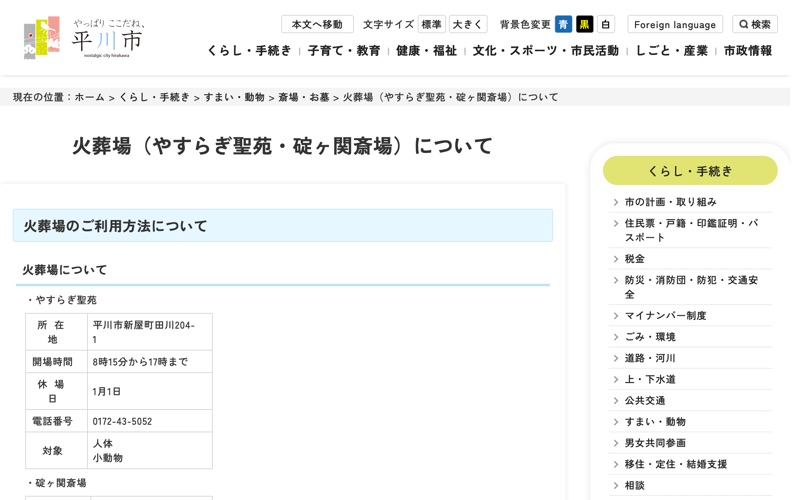Open 住民票・戸籍・印鑑証明・パスポート sidebar link

coord(691,230)
